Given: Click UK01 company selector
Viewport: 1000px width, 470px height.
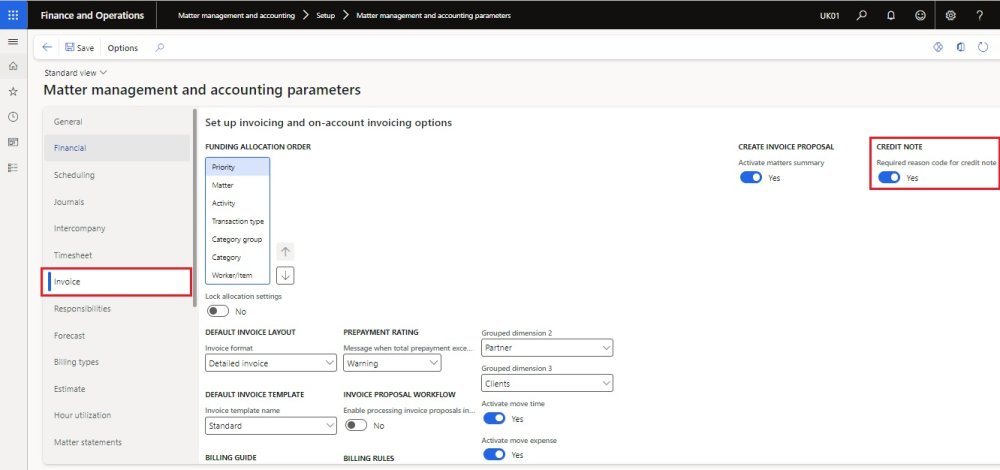Looking at the screenshot, I should point(830,15).
